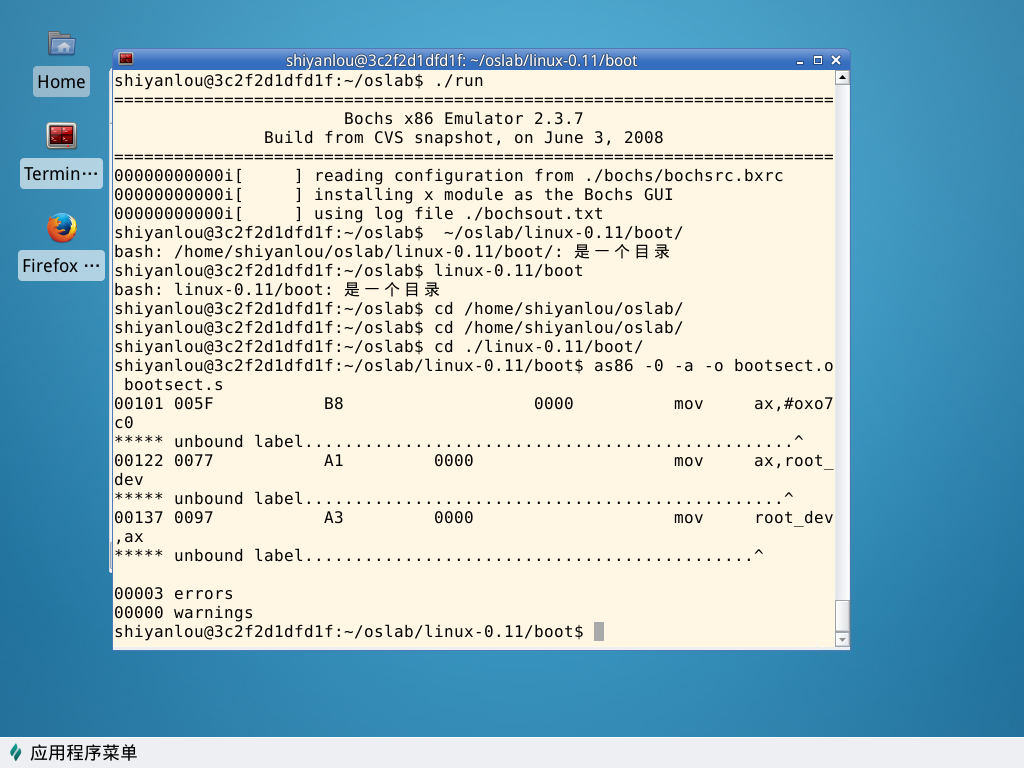Select the Terminal emulator desktop icon
The image size is (1024, 768).
(62, 136)
